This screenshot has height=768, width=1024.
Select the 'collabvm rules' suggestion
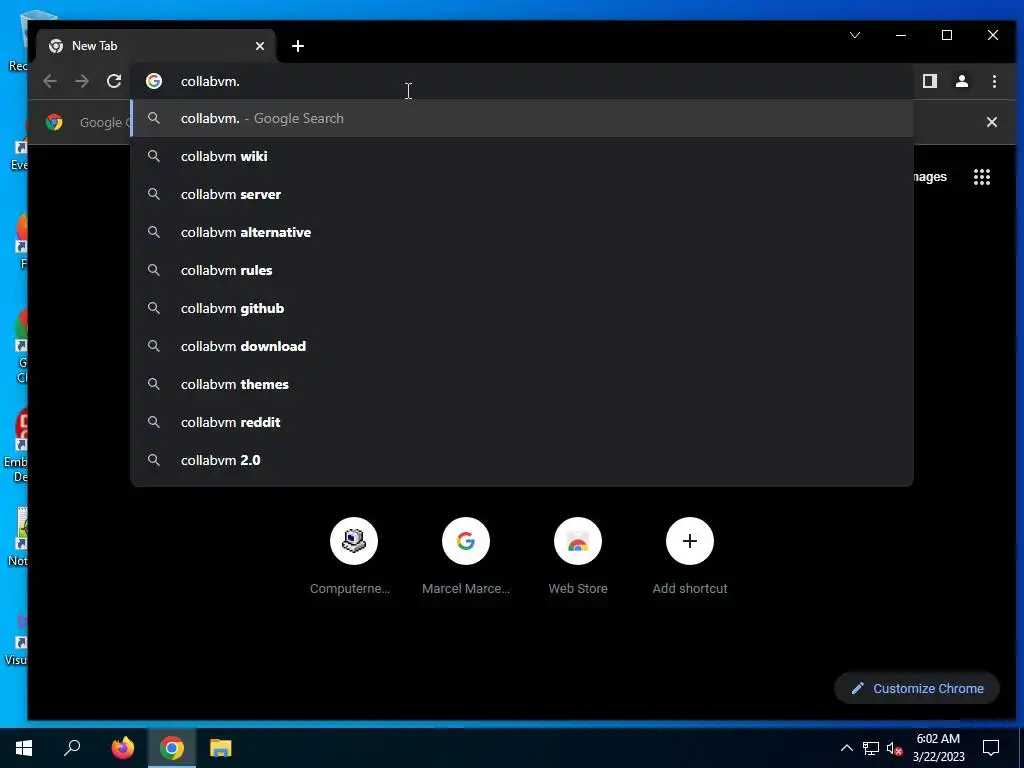coord(522,270)
